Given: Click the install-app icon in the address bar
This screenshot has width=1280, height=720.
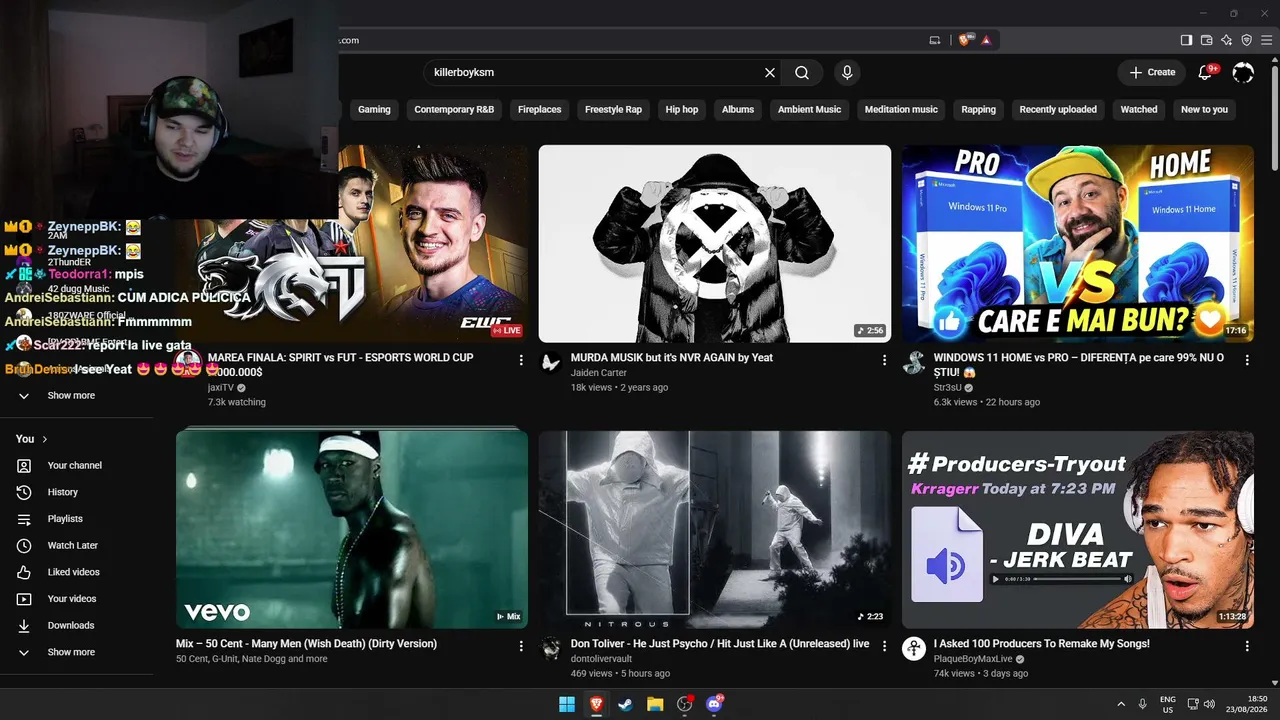Looking at the screenshot, I should click(x=935, y=40).
